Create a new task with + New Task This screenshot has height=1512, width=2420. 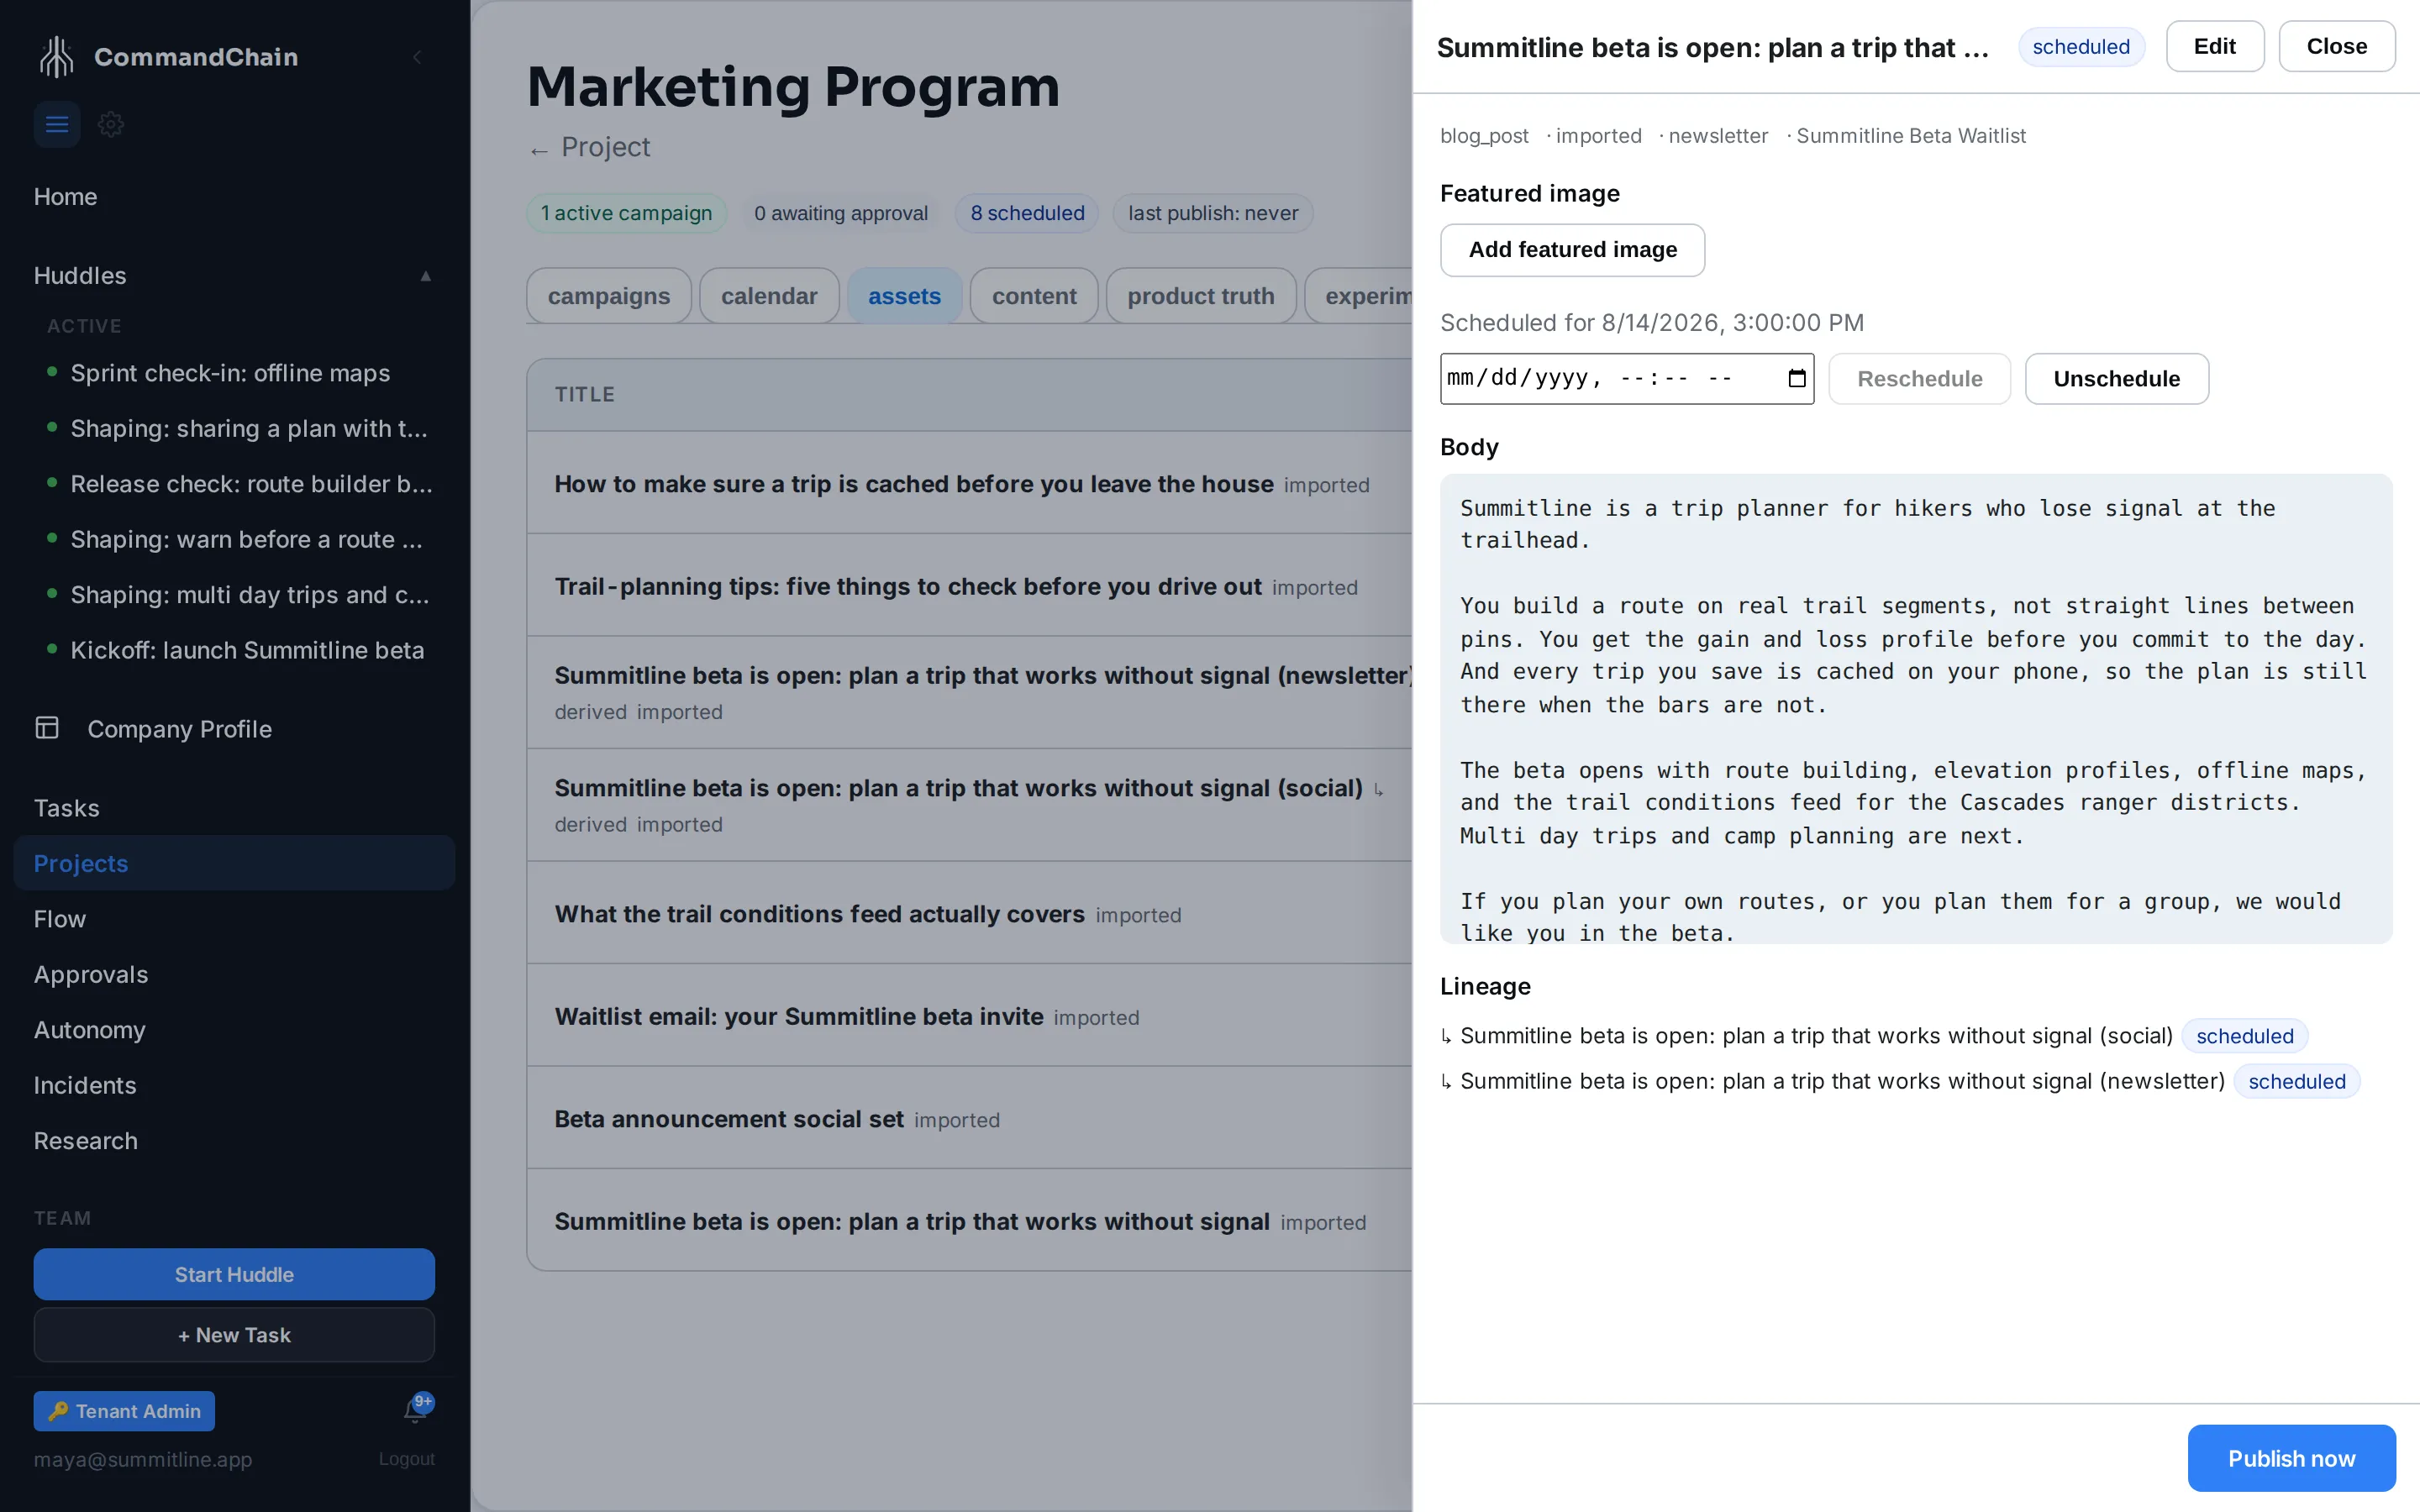[x=234, y=1335]
